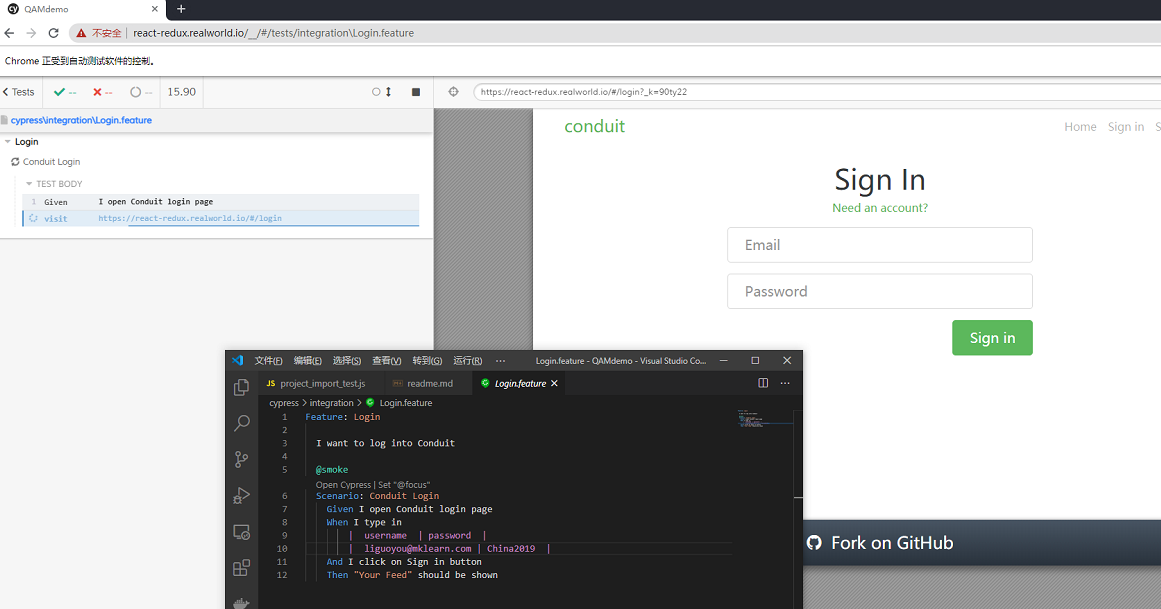Open VS Code title bar overflow menu
The height and width of the screenshot is (609, 1161).
tap(501, 361)
